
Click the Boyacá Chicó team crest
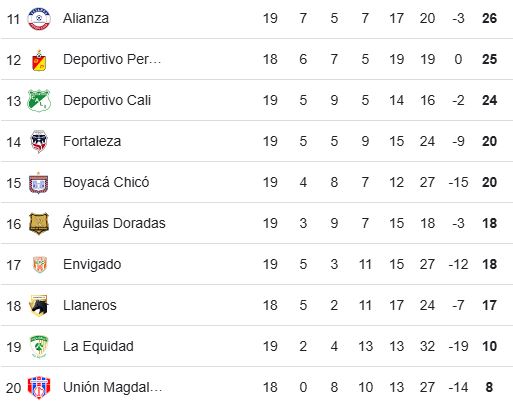click(39, 183)
